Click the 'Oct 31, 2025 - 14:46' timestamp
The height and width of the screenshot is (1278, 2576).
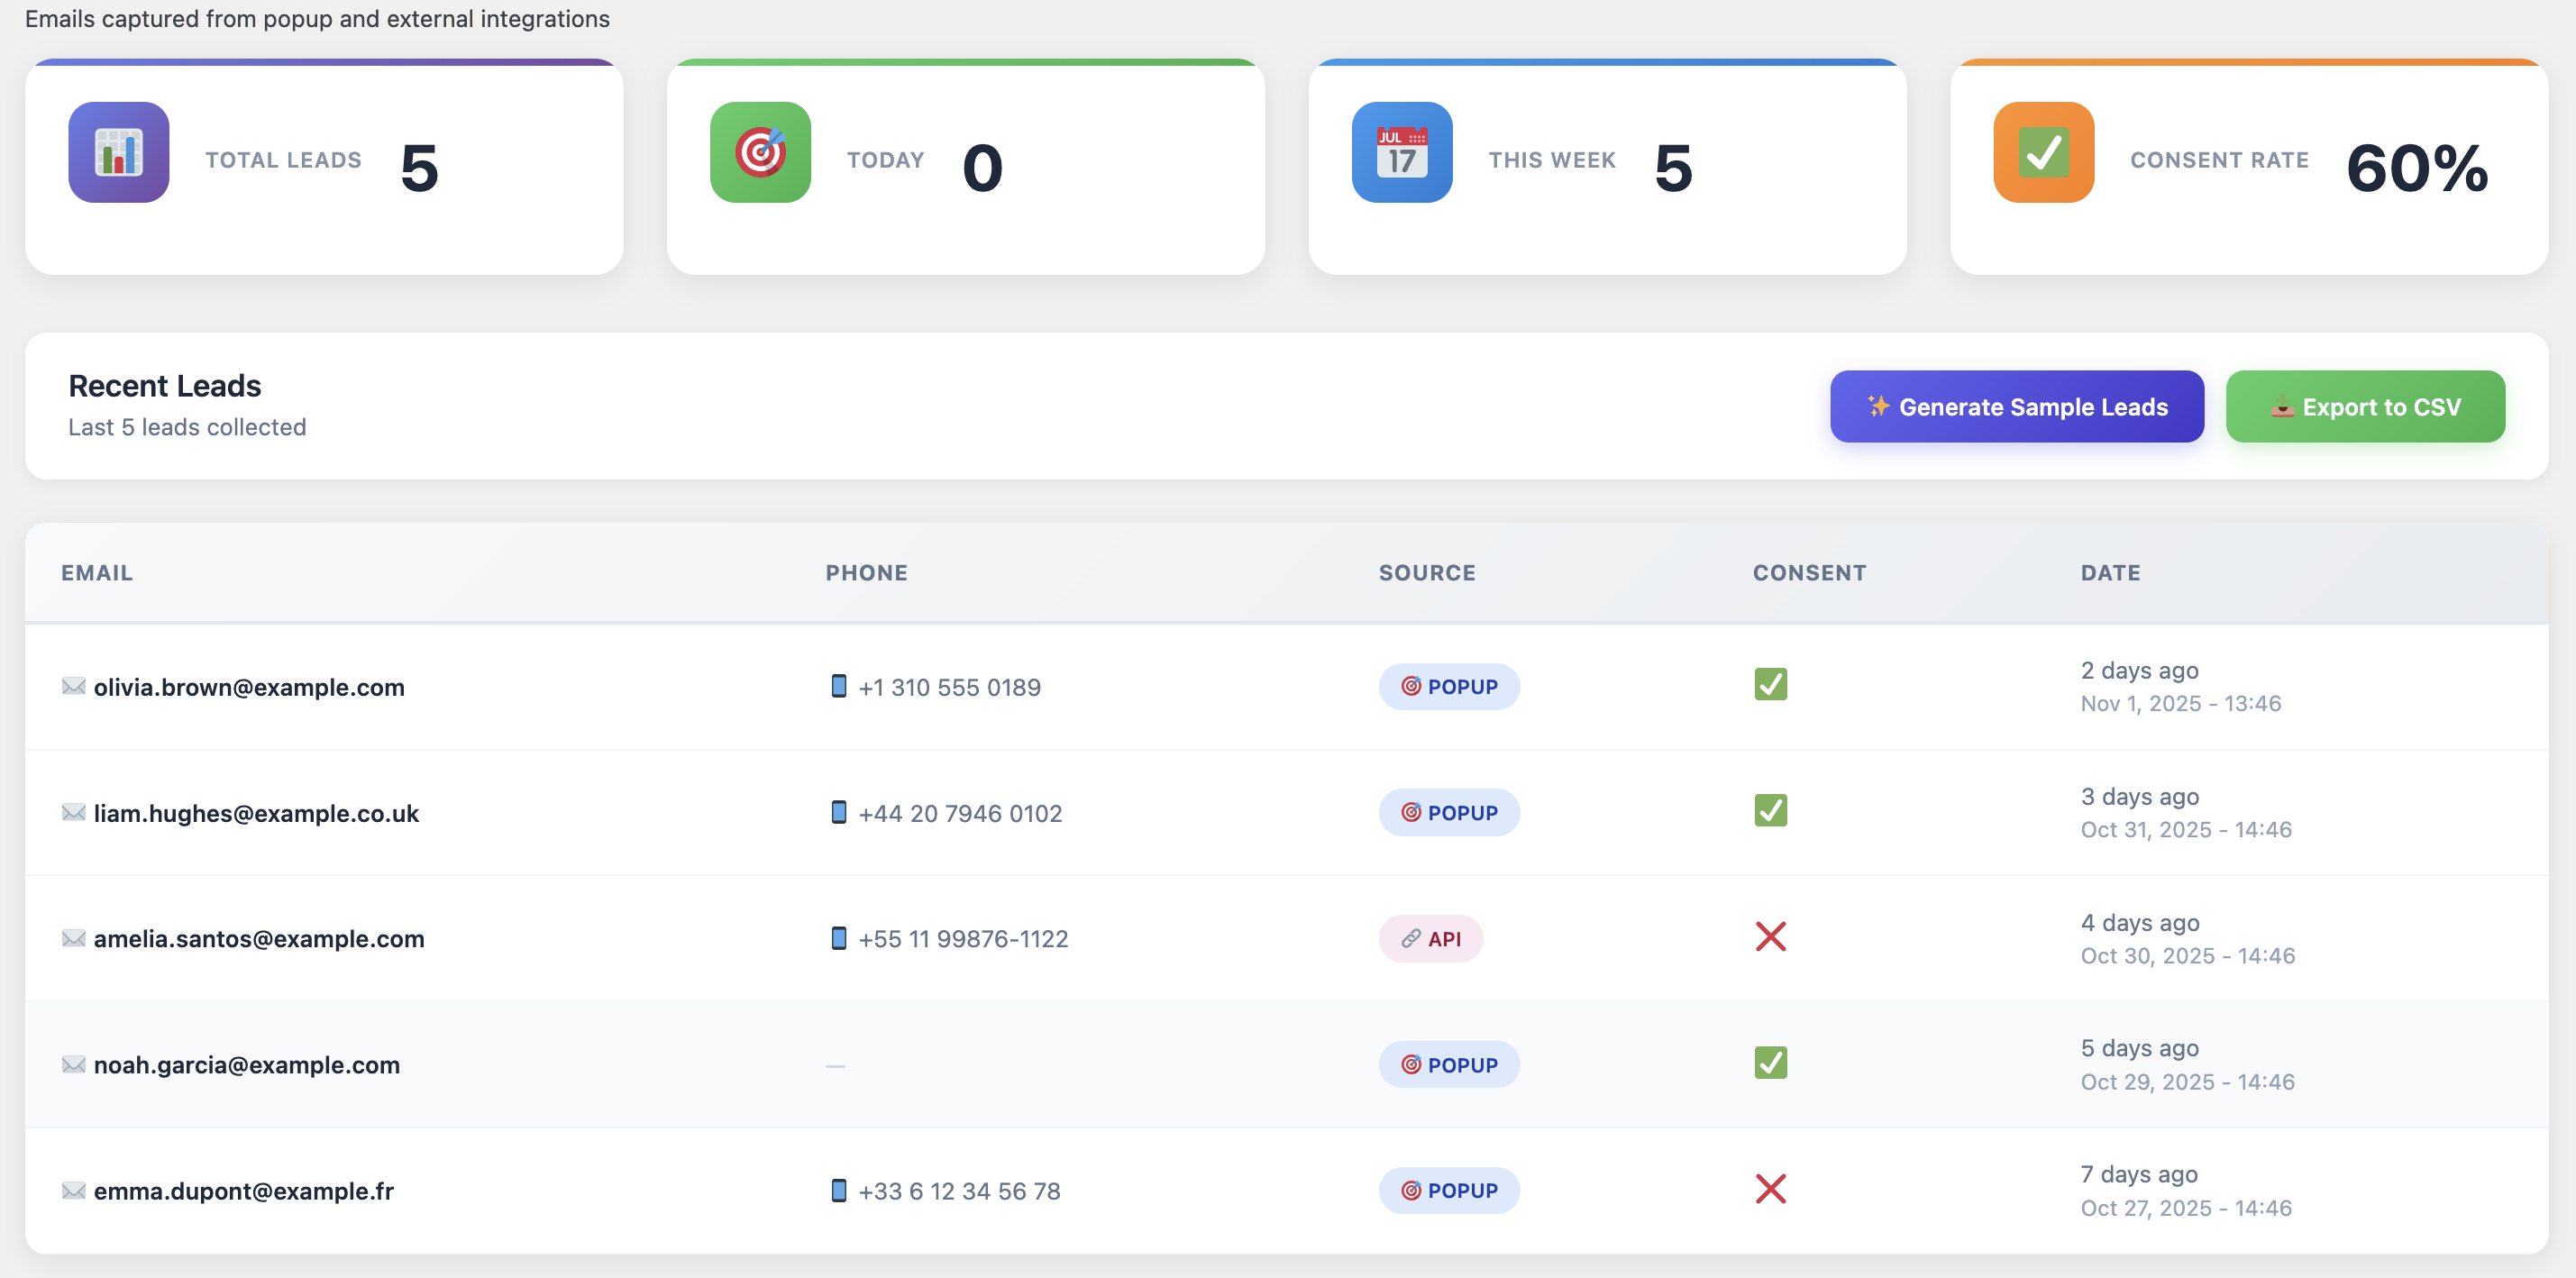click(2186, 829)
